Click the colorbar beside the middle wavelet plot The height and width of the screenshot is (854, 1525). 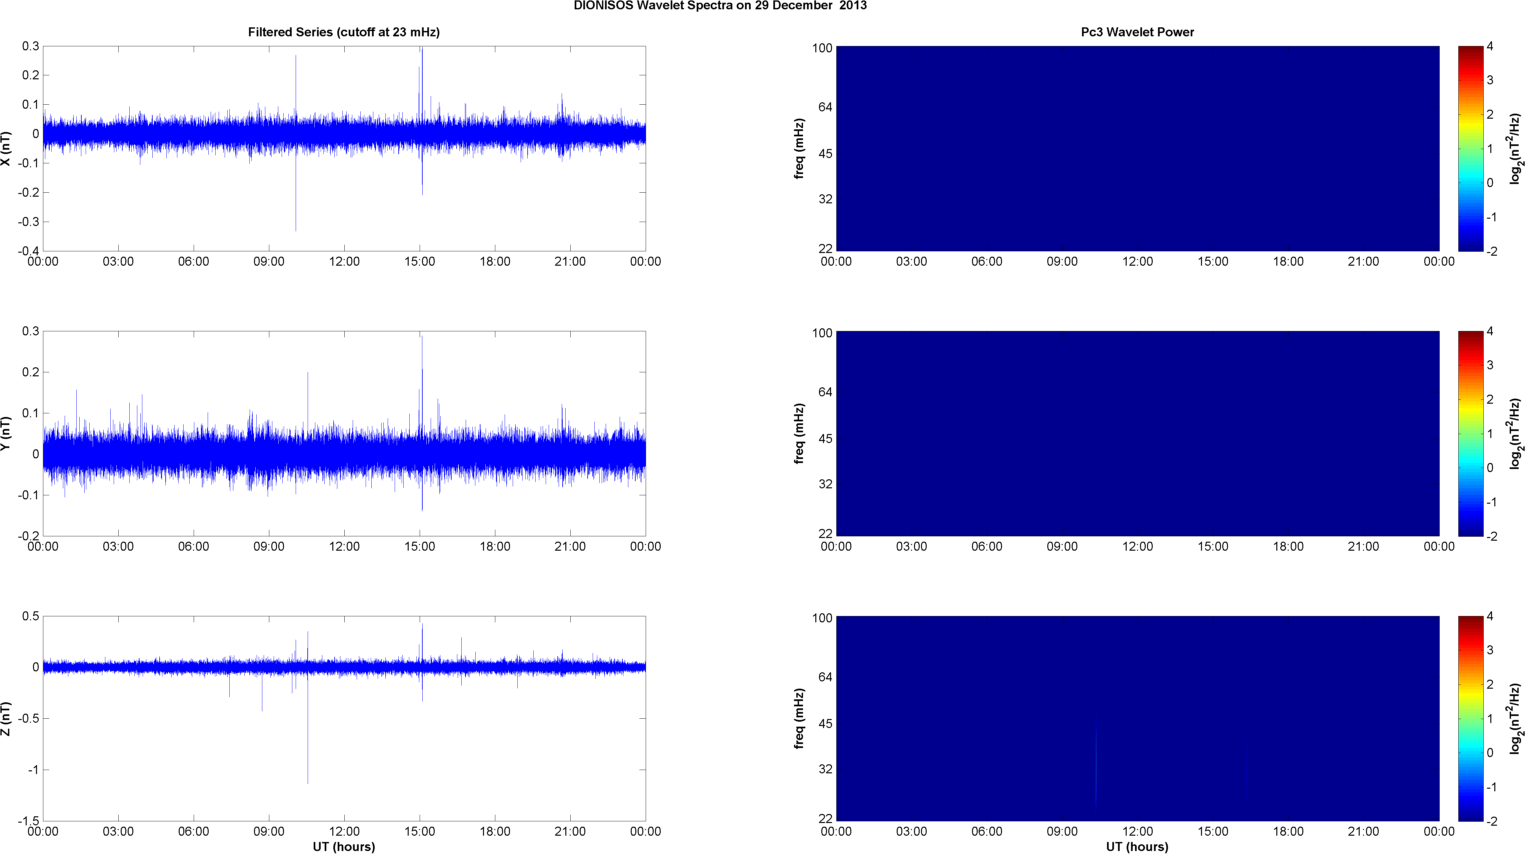coord(1470,433)
